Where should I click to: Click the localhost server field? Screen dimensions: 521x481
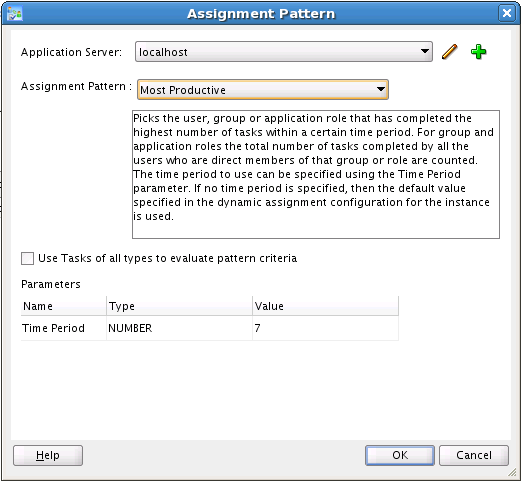tap(284, 52)
